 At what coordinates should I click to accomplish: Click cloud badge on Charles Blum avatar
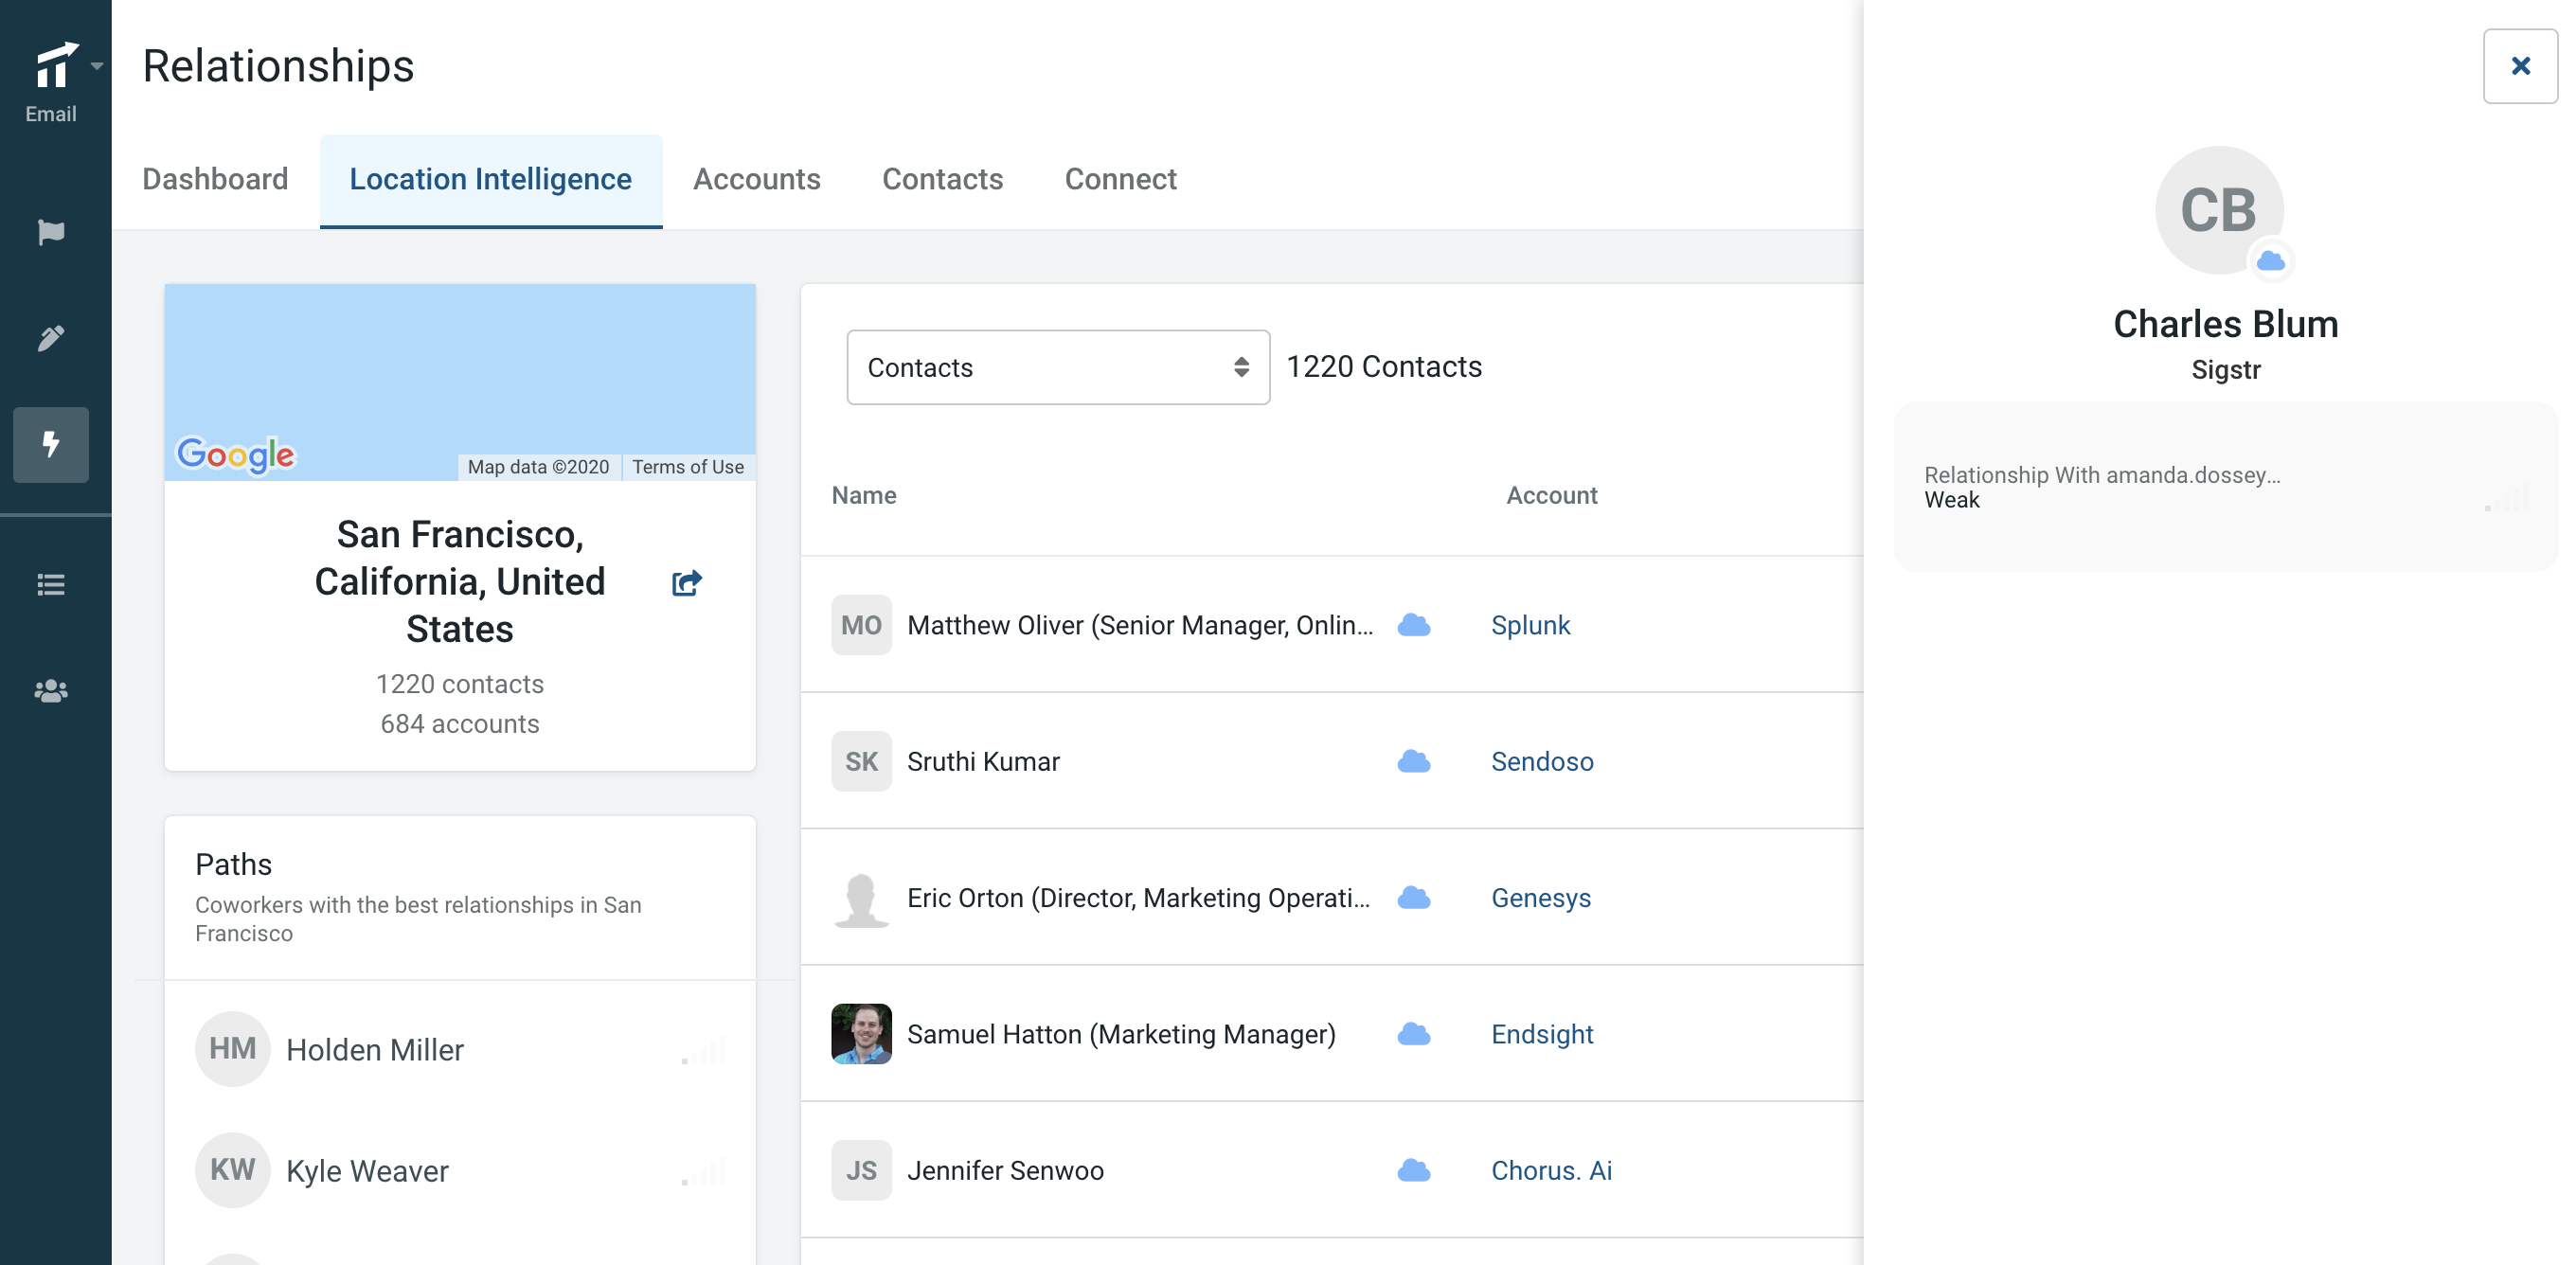coord(2270,261)
